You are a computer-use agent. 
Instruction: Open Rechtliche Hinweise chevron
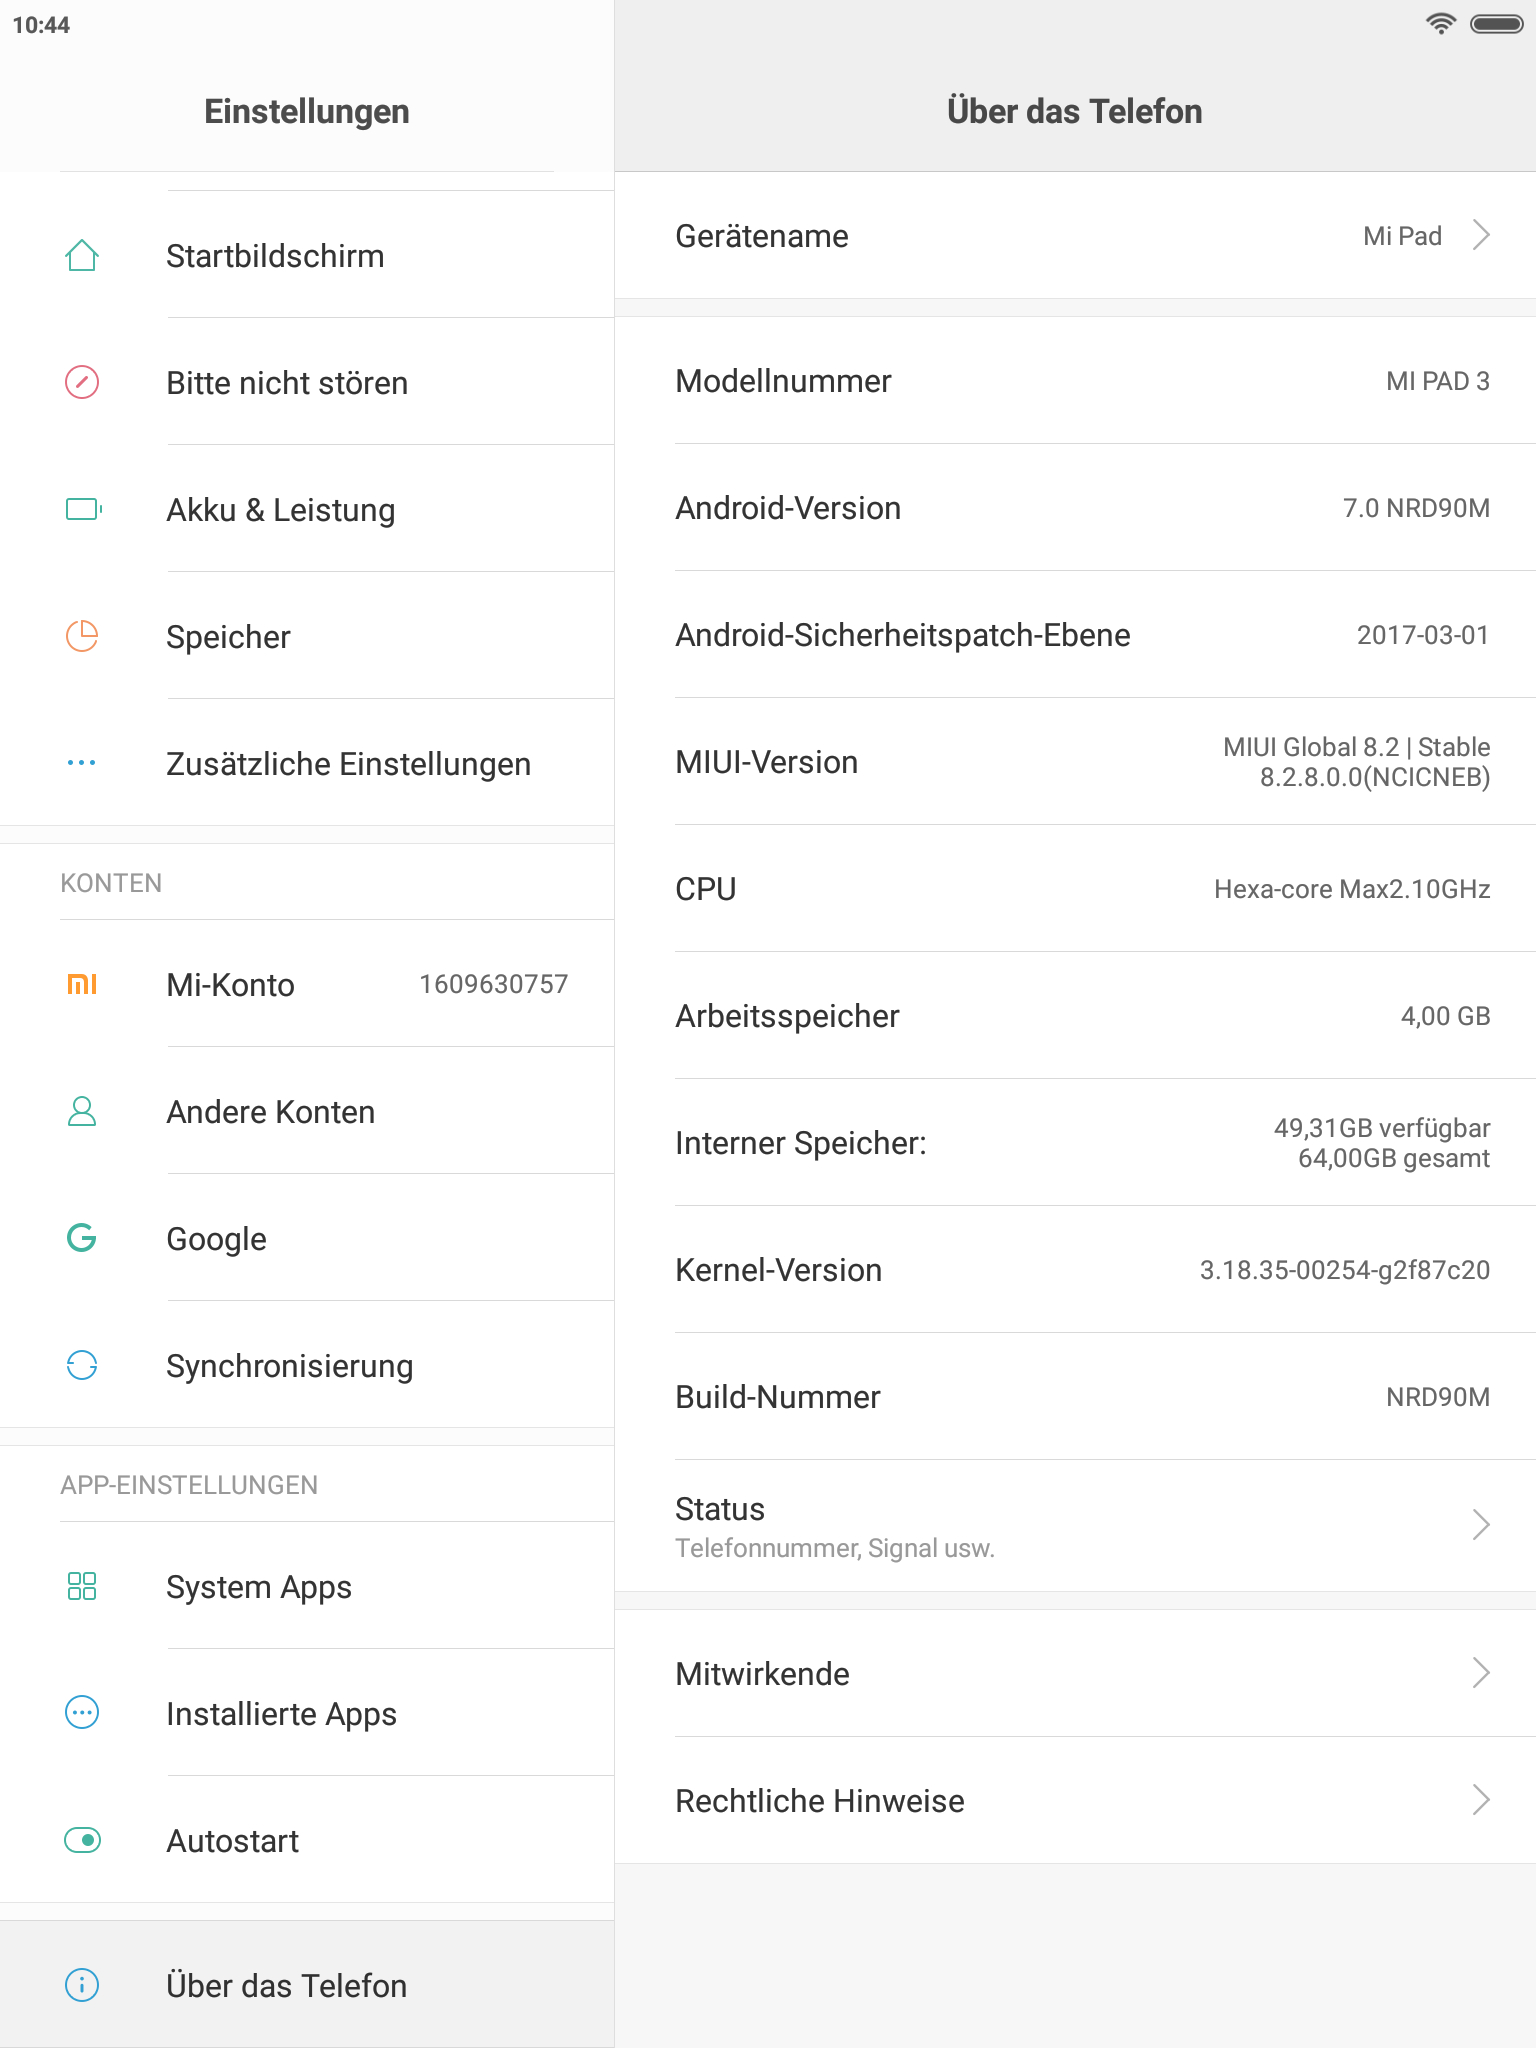(x=1481, y=1800)
